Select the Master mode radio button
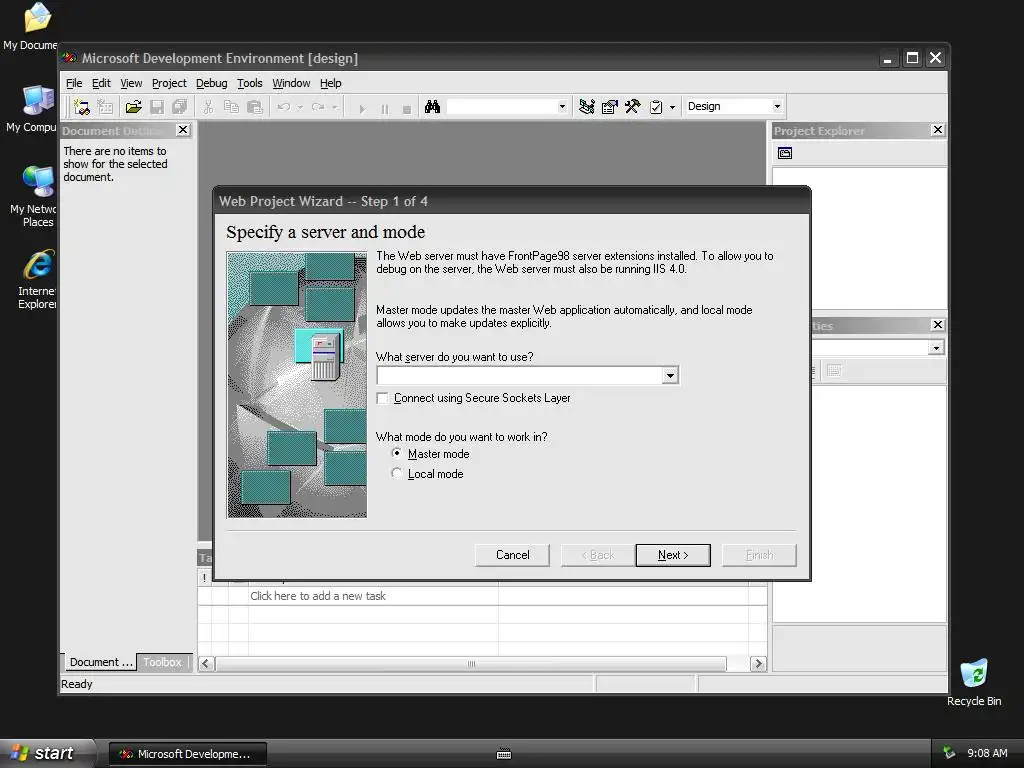 [396, 453]
